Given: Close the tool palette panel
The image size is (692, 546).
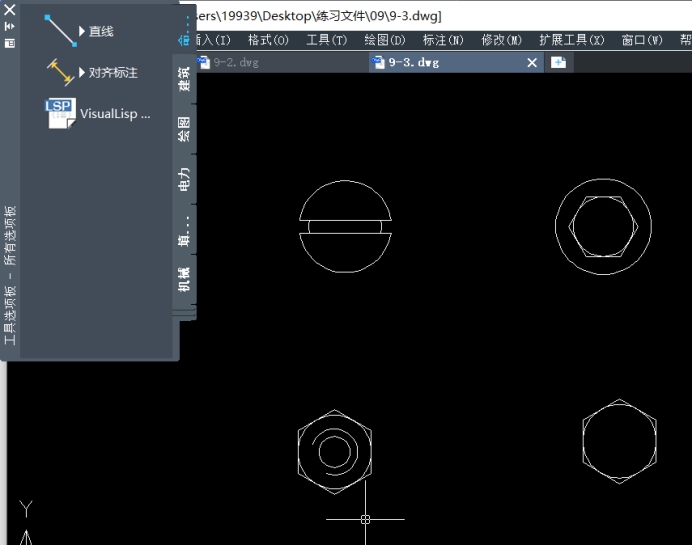Looking at the screenshot, I should click(x=10, y=10).
